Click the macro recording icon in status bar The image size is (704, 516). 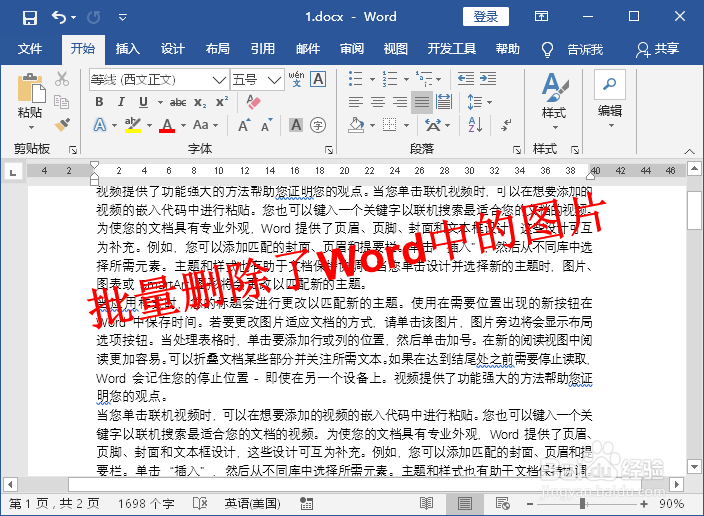[x=307, y=503]
